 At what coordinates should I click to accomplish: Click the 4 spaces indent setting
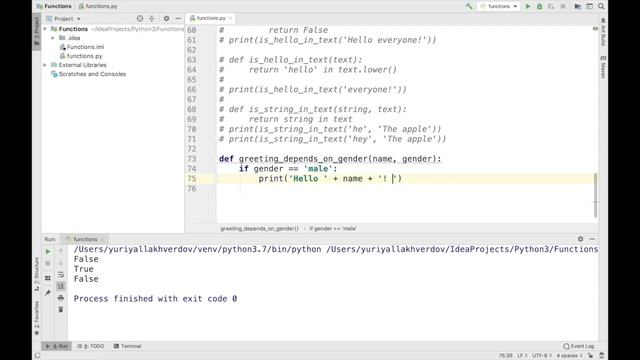569,356
